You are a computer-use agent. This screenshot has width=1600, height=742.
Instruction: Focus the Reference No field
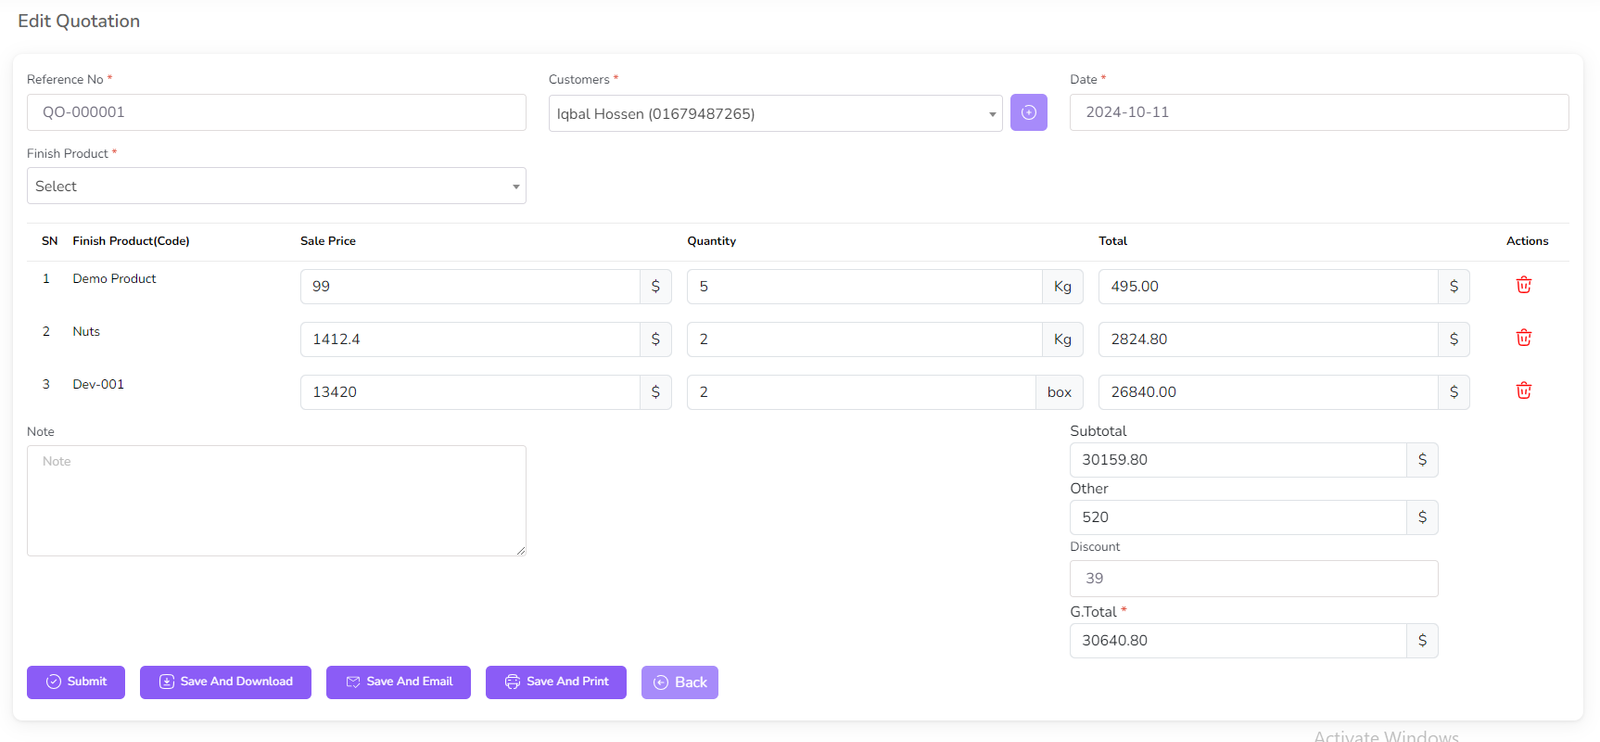point(276,112)
